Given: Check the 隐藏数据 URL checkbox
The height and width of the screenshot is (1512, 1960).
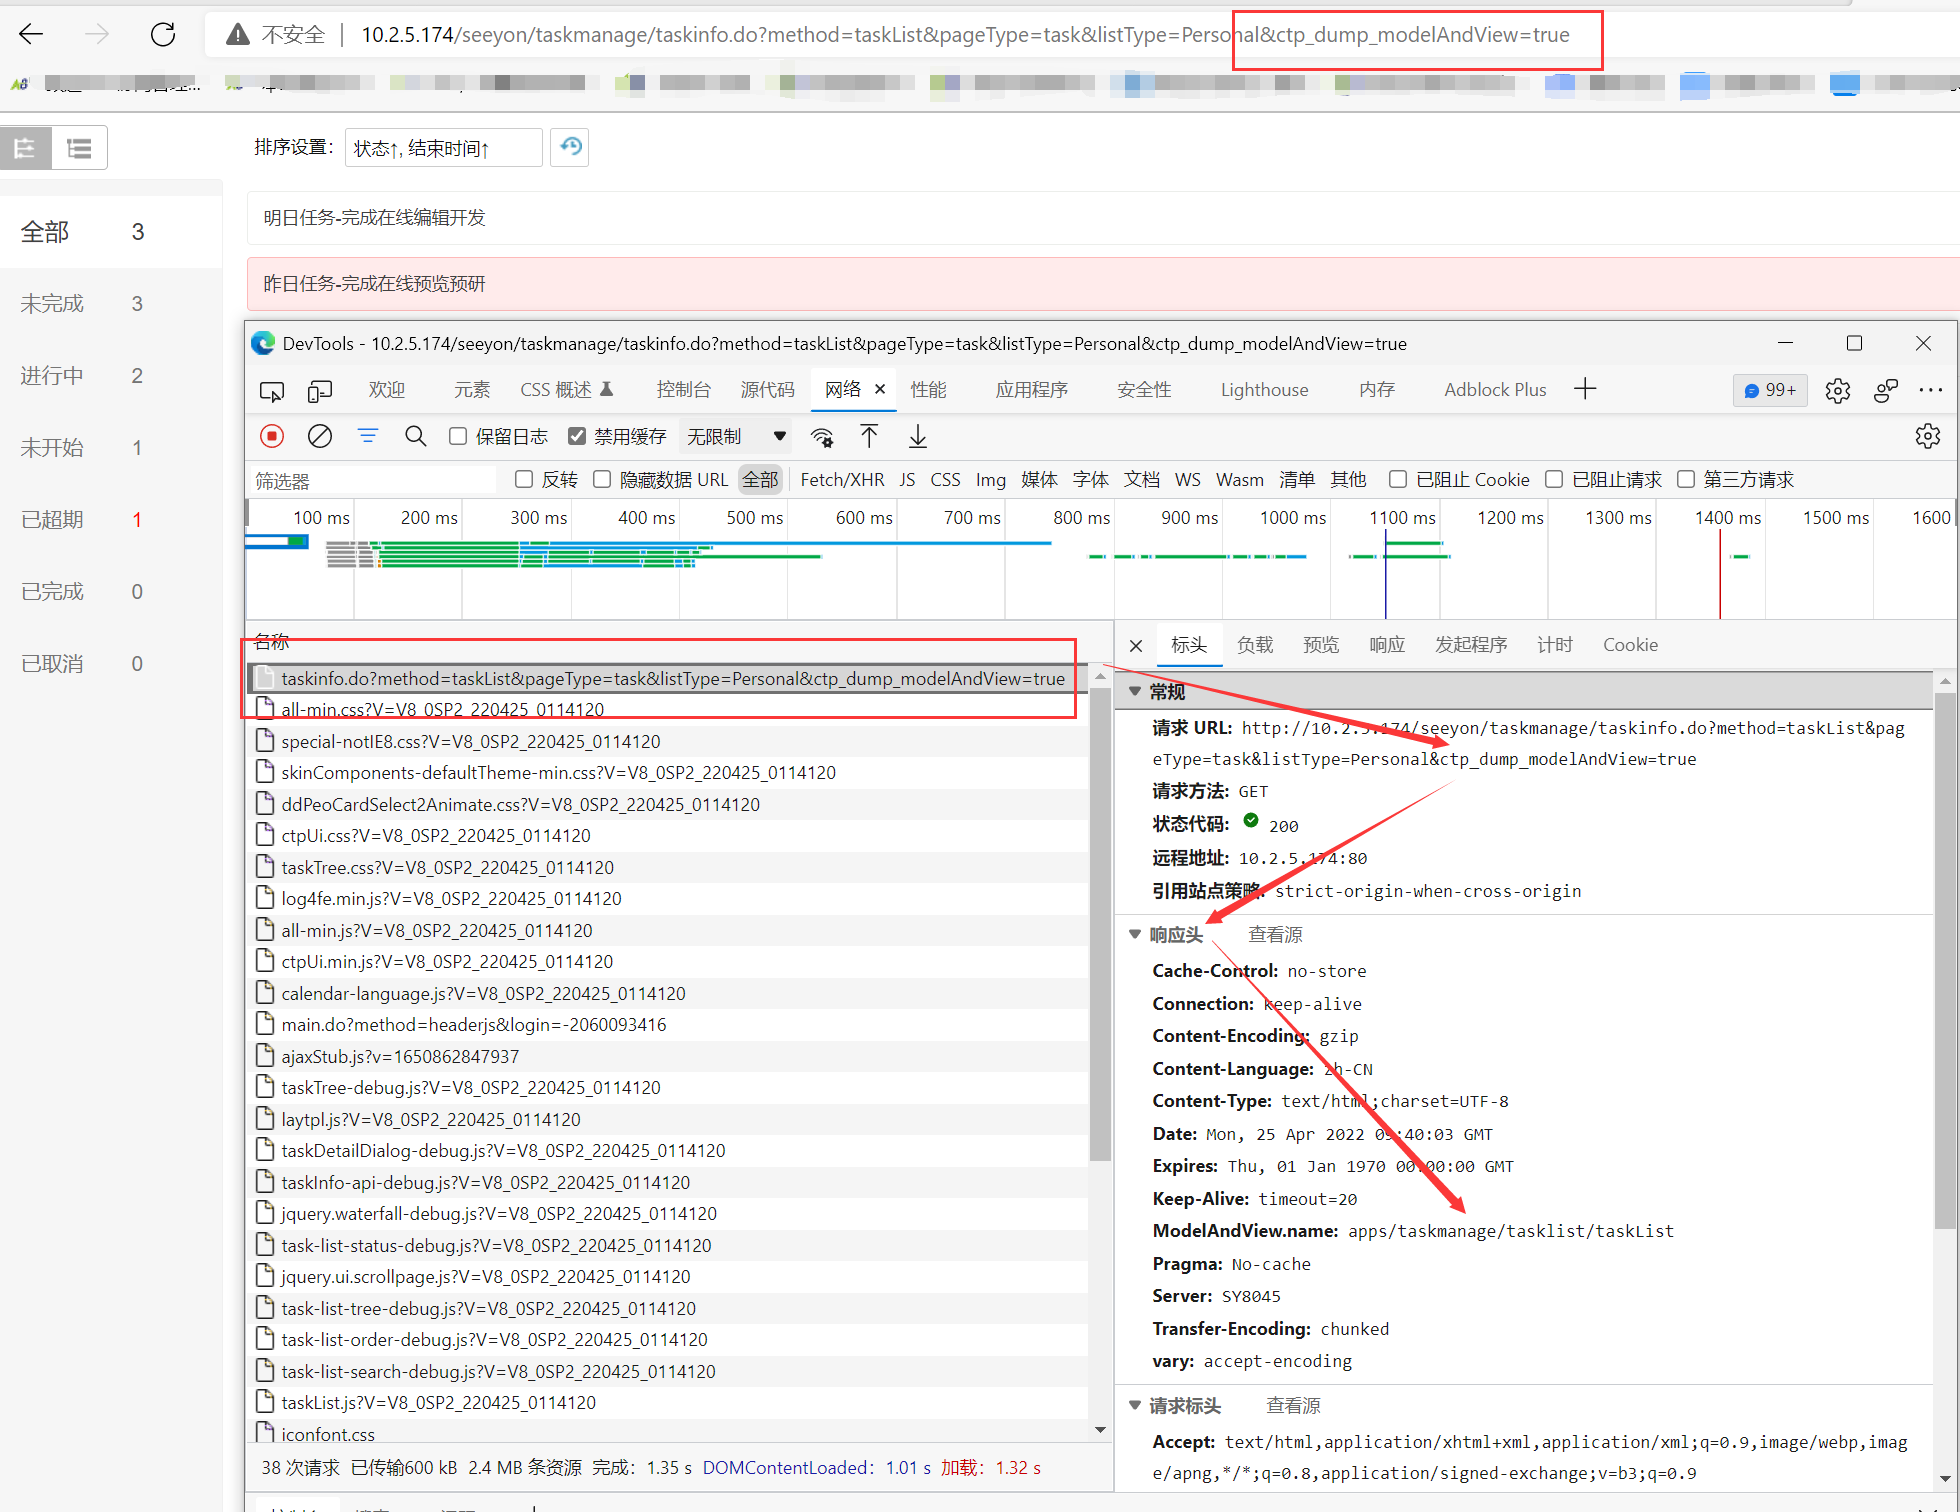Looking at the screenshot, I should (602, 479).
